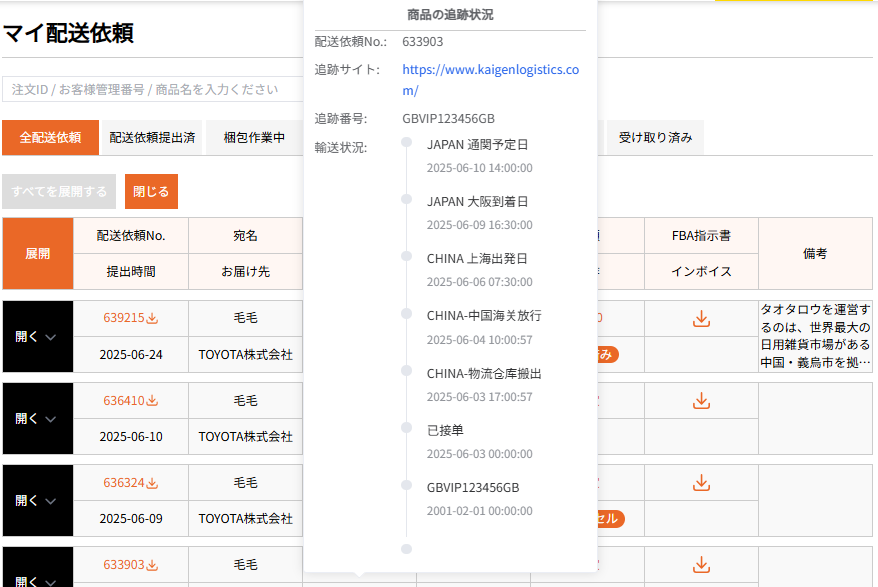Click the インボイス column header
The height and width of the screenshot is (587, 878).
click(x=701, y=272)
